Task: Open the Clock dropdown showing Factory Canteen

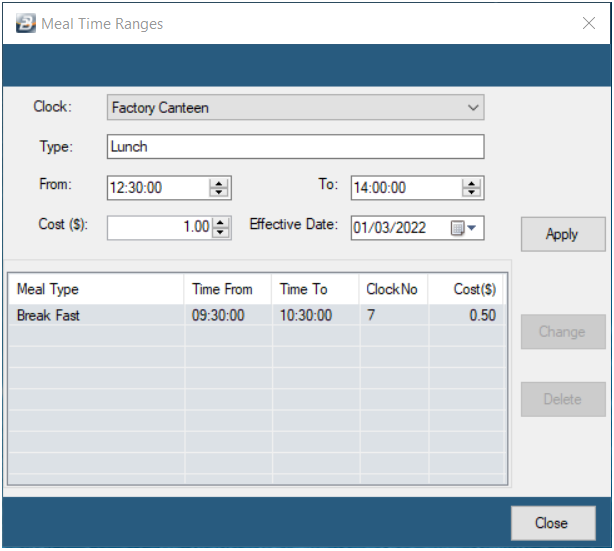Action: coord(295,107)
